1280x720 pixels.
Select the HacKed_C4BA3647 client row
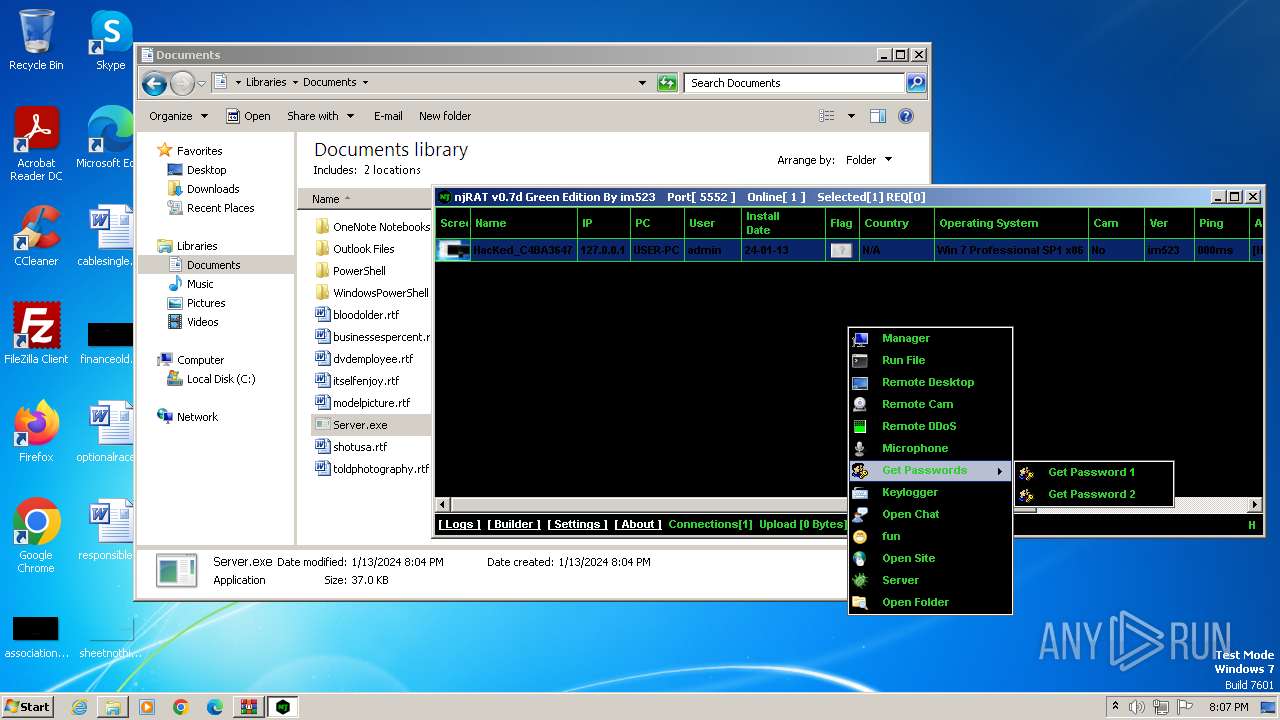850,250
